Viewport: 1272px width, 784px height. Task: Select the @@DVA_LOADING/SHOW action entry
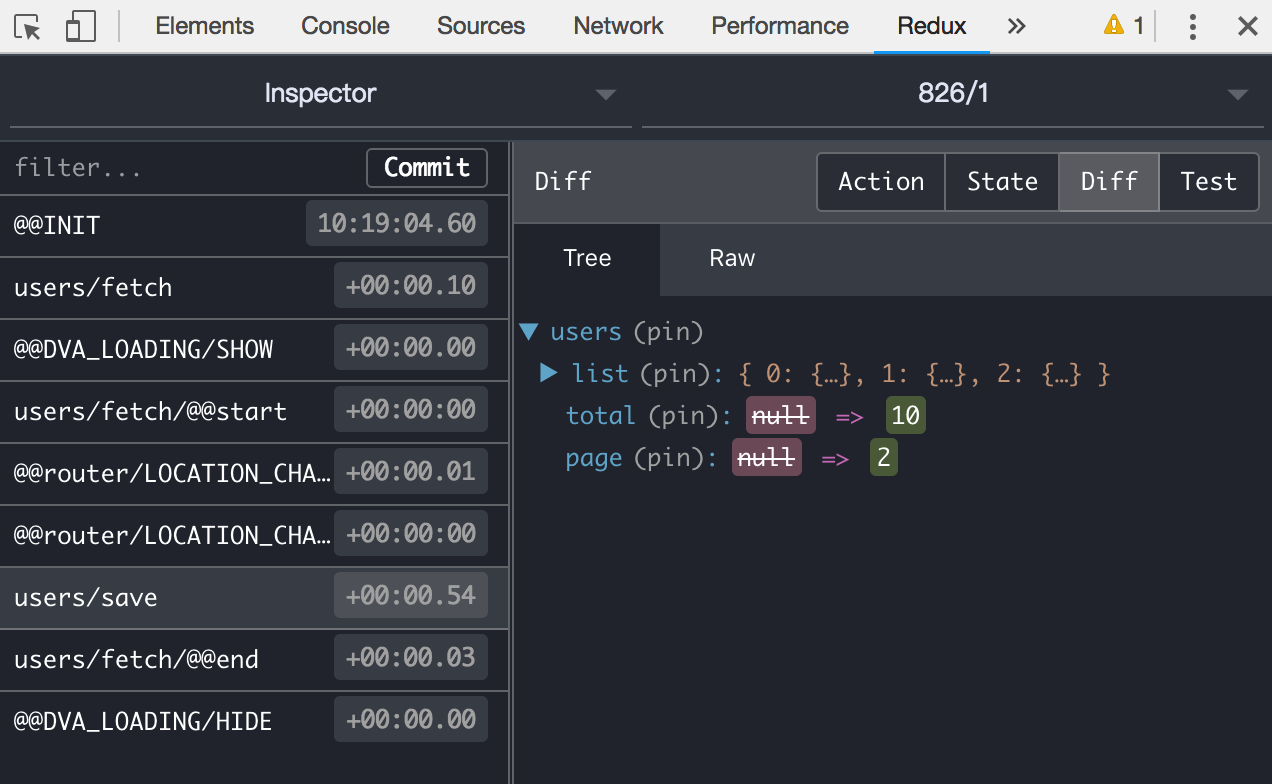click(x=254, y=349)
